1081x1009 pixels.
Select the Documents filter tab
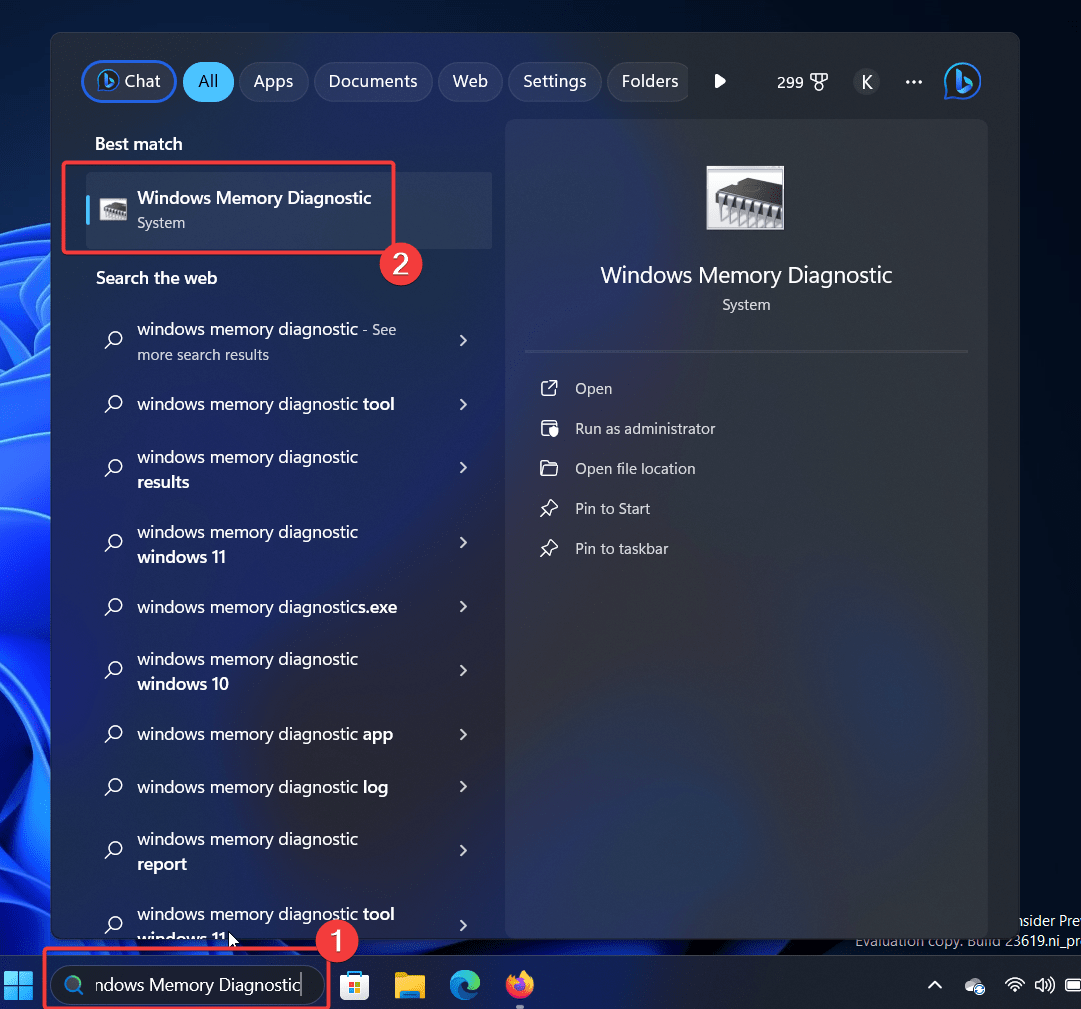coord(372,82)
